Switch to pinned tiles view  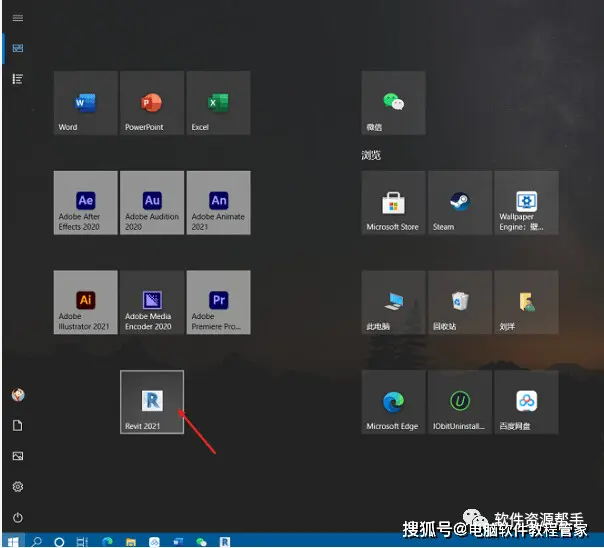18,48
